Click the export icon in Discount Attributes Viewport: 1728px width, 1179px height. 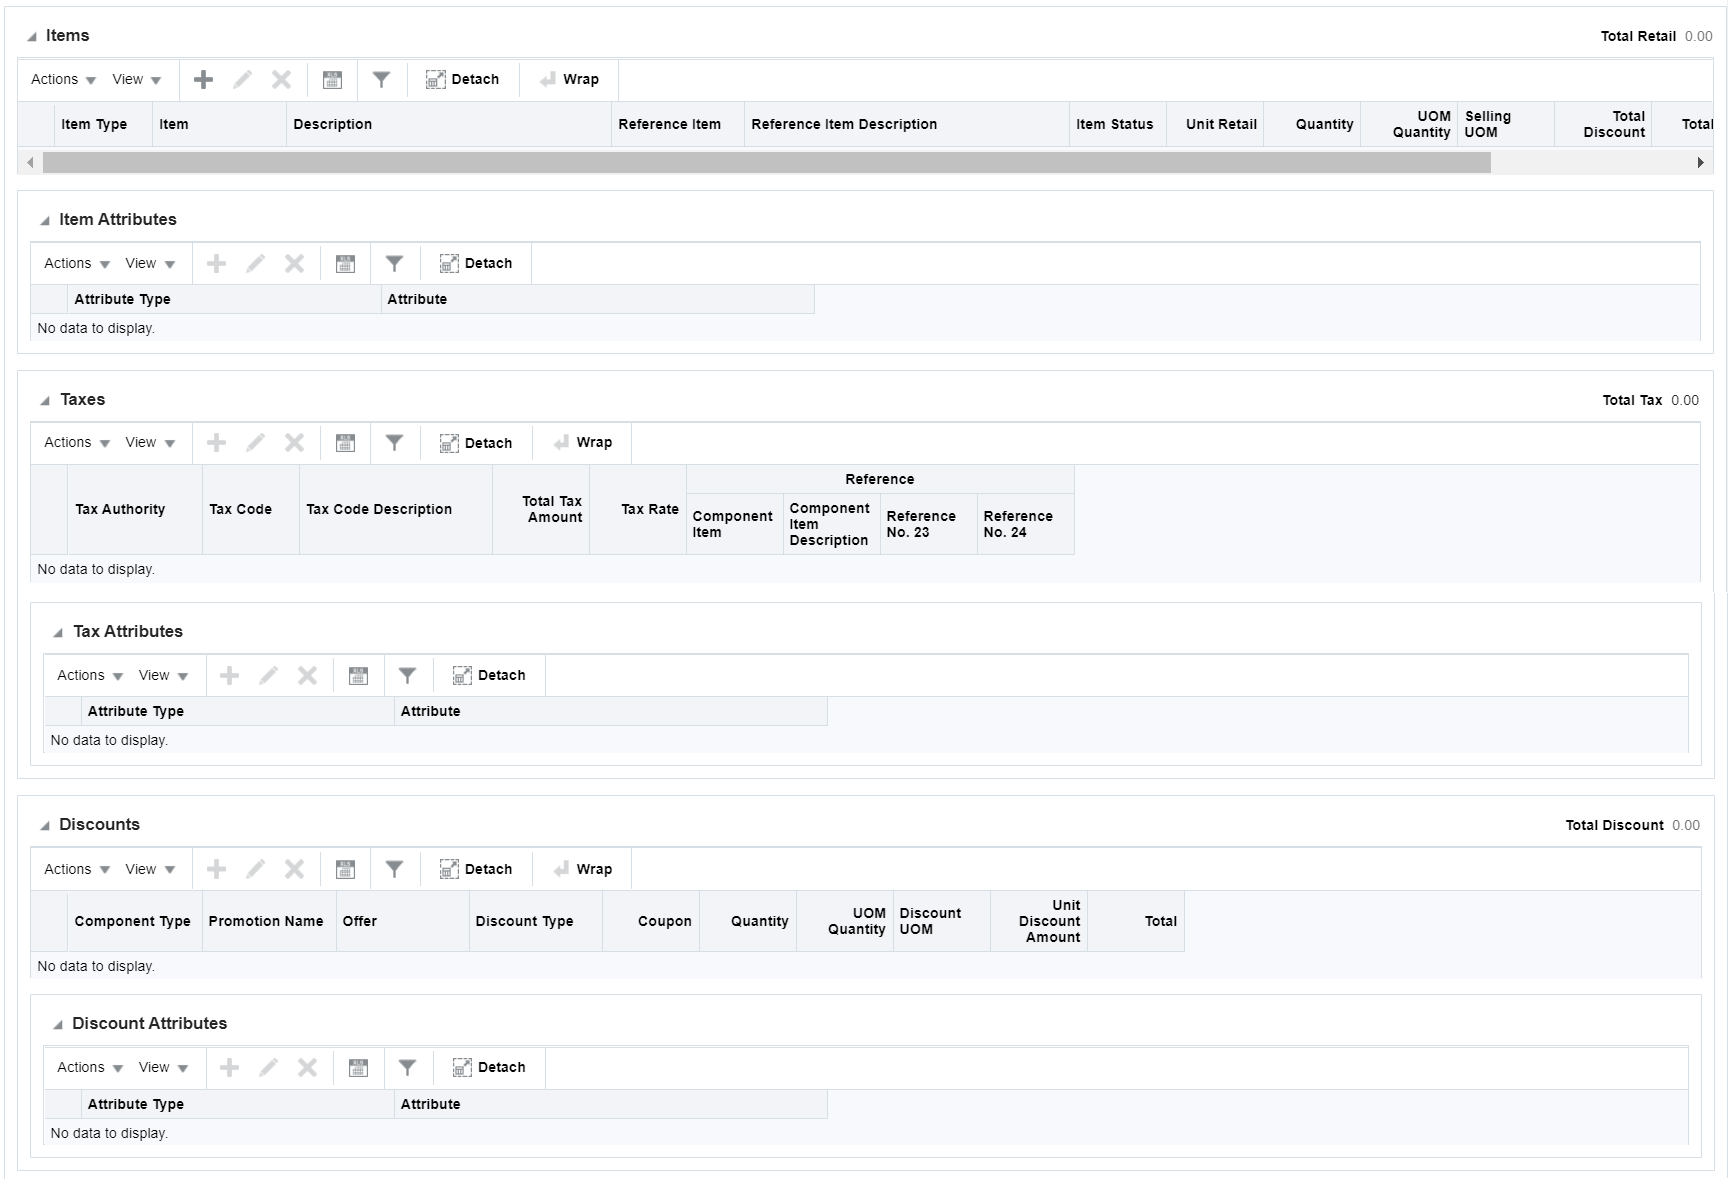pyautogui.click(x=358, y=1067)
